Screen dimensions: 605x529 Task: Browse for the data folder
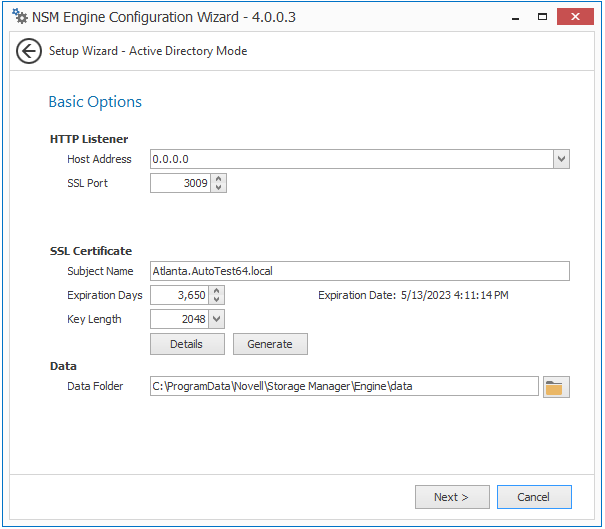coord(556,387)
